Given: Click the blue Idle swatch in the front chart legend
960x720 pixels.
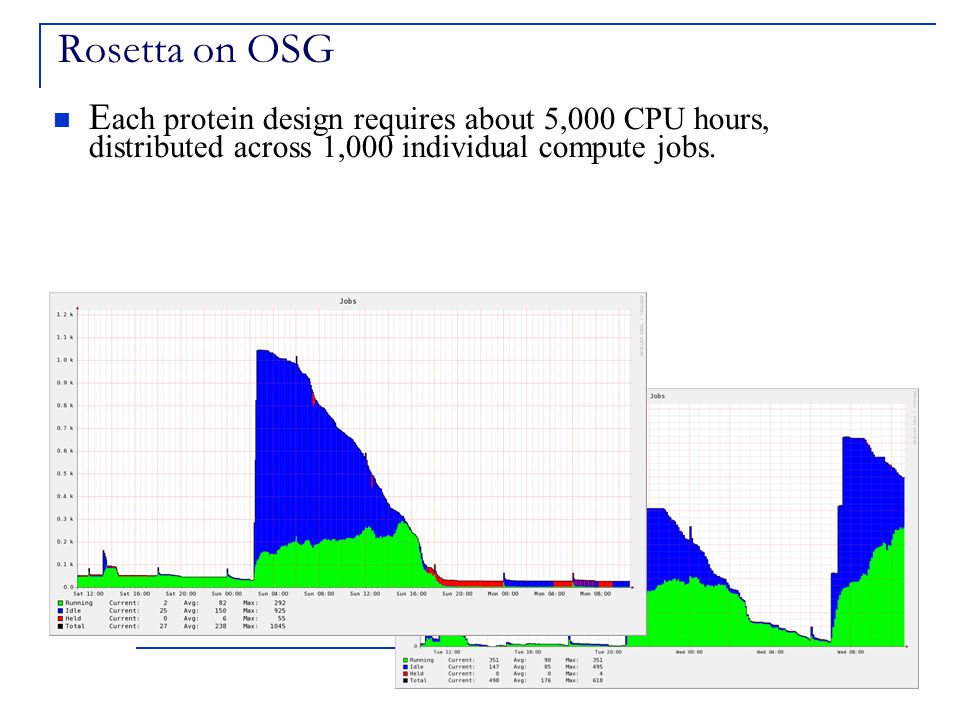Looking at the screenshot, I should [61, 610].
